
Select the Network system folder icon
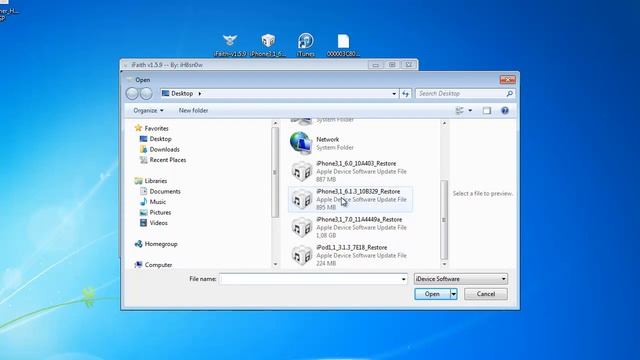coord(301,143)
